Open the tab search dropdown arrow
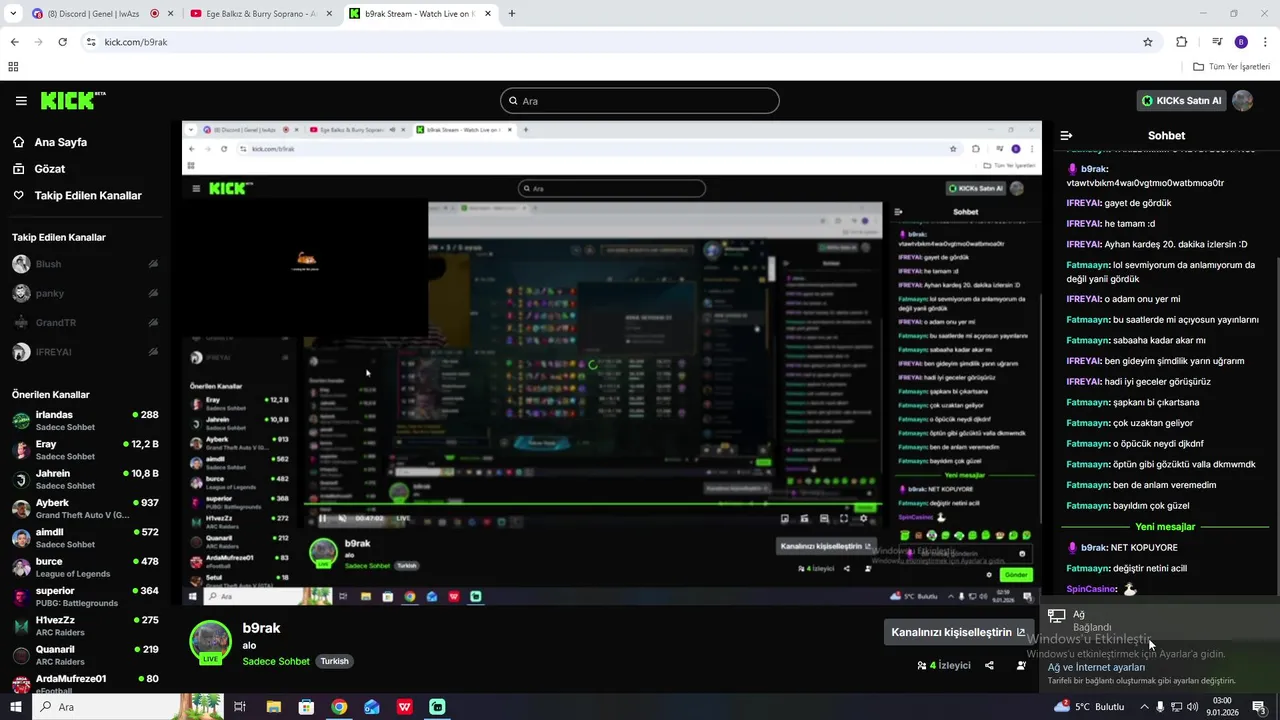The image size is (1280, 720). tap(13, 14)
